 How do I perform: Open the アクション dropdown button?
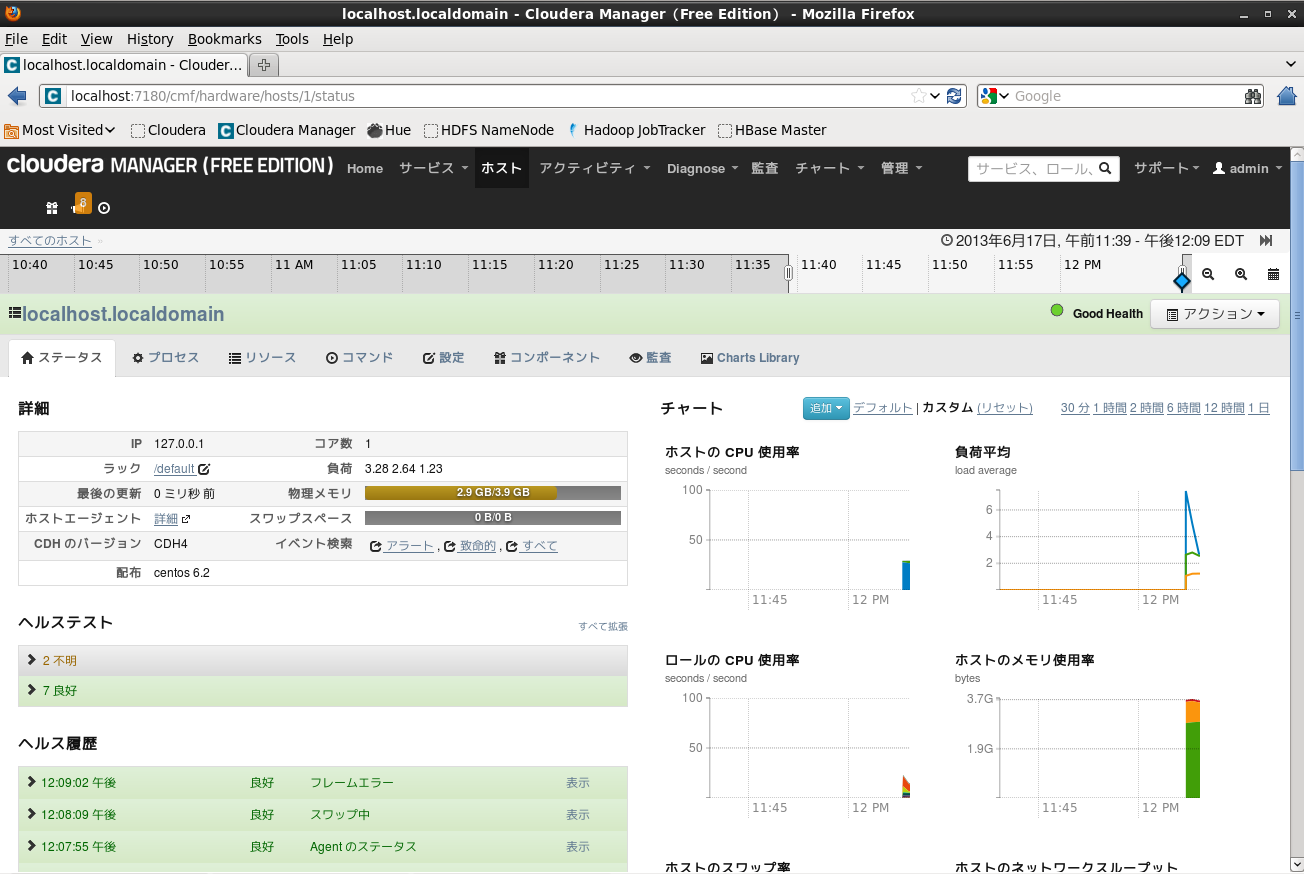point(1215,314)
